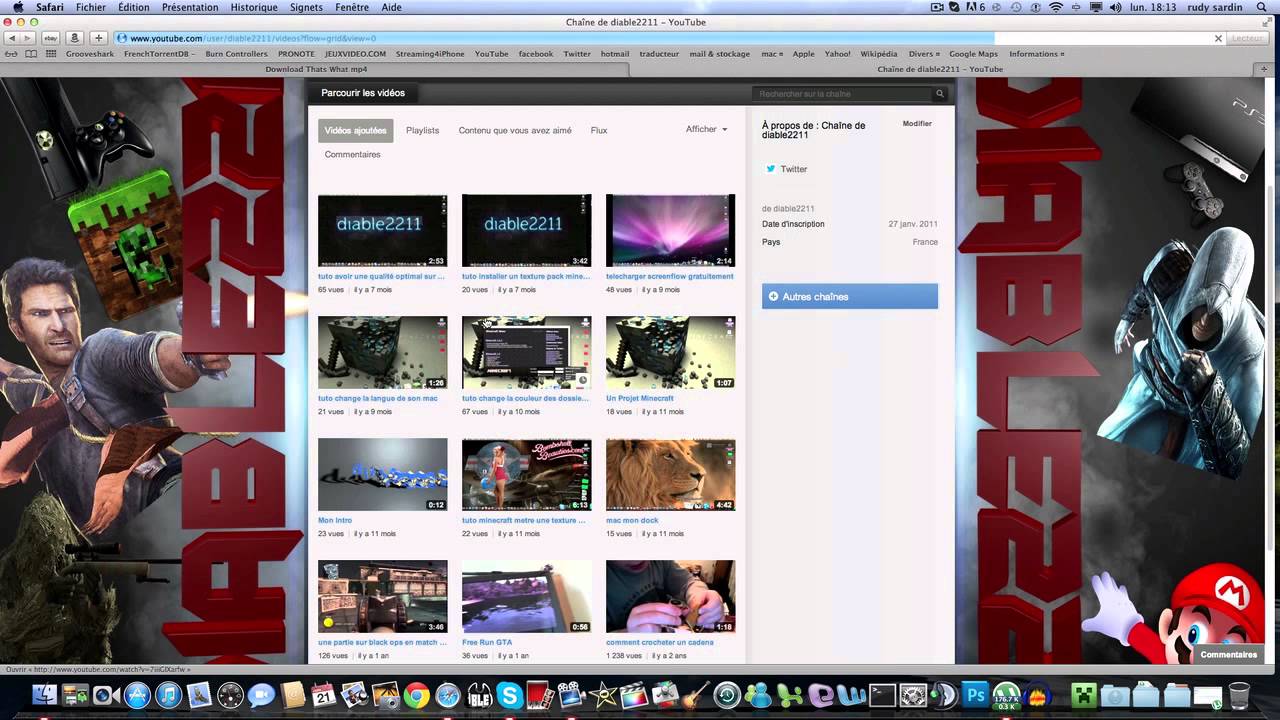This screenshot has height=720, width=1280.
Task: Open iTunes from the dock
Action: 168,694
